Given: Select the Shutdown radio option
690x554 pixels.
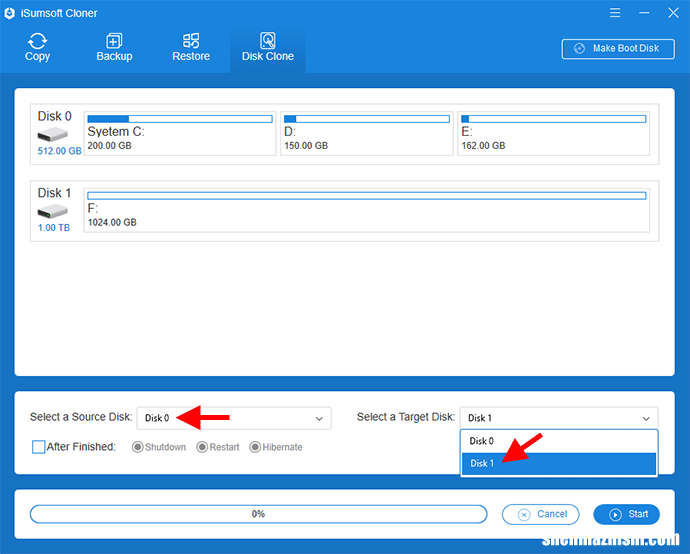Looking at the screenshot, I should [159, 447].
